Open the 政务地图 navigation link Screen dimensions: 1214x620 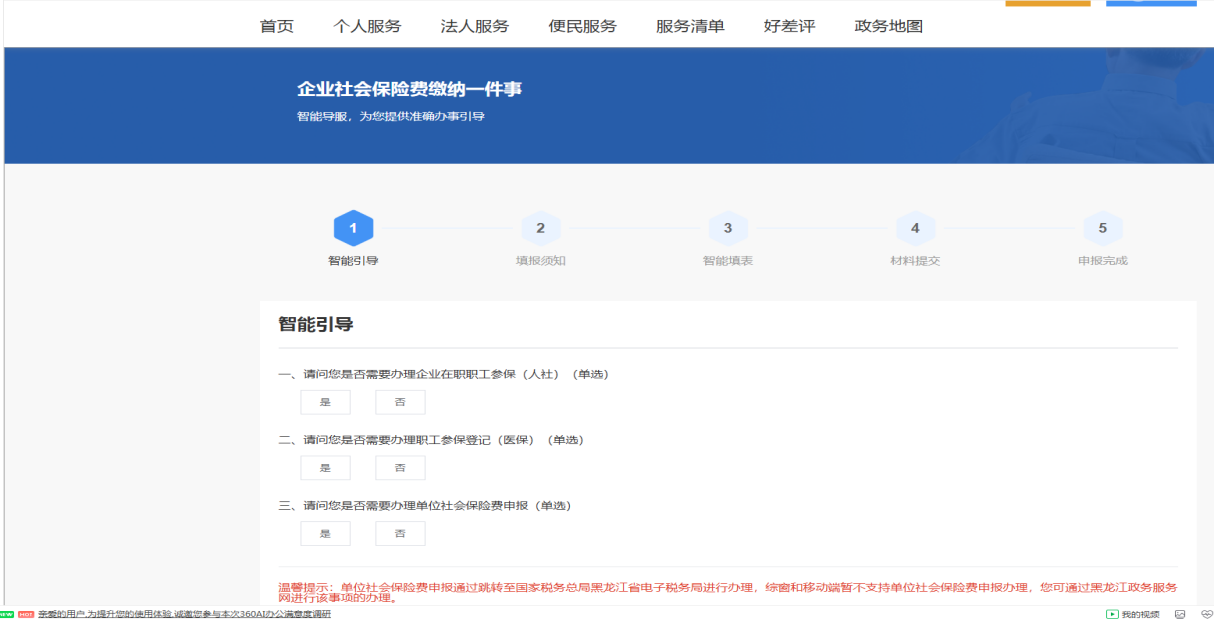888,26
